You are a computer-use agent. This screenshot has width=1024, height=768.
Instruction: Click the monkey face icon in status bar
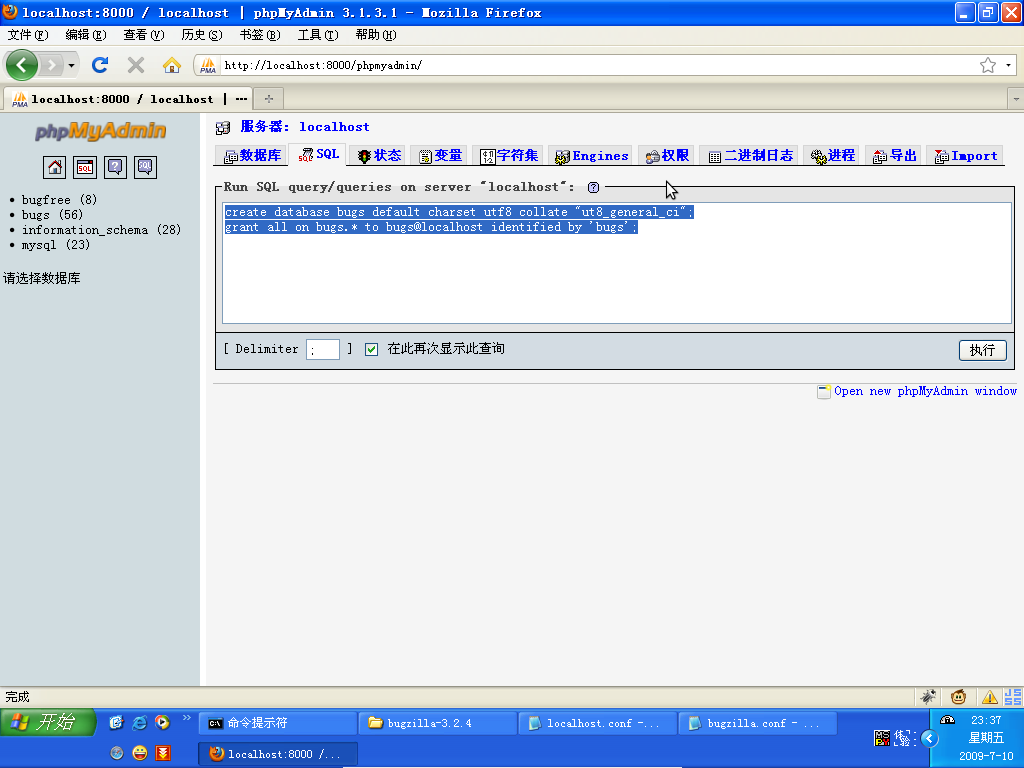[958, 697]
